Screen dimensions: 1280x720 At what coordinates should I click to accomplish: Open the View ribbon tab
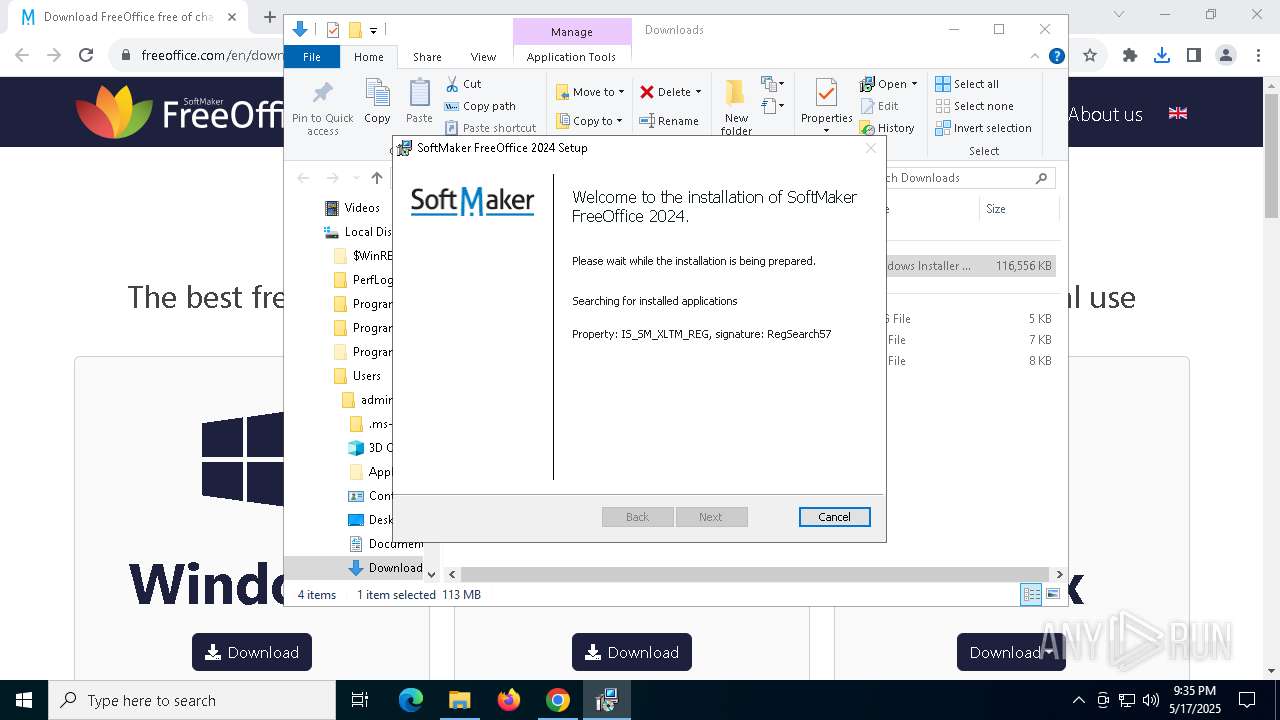[x=483, y=57]
